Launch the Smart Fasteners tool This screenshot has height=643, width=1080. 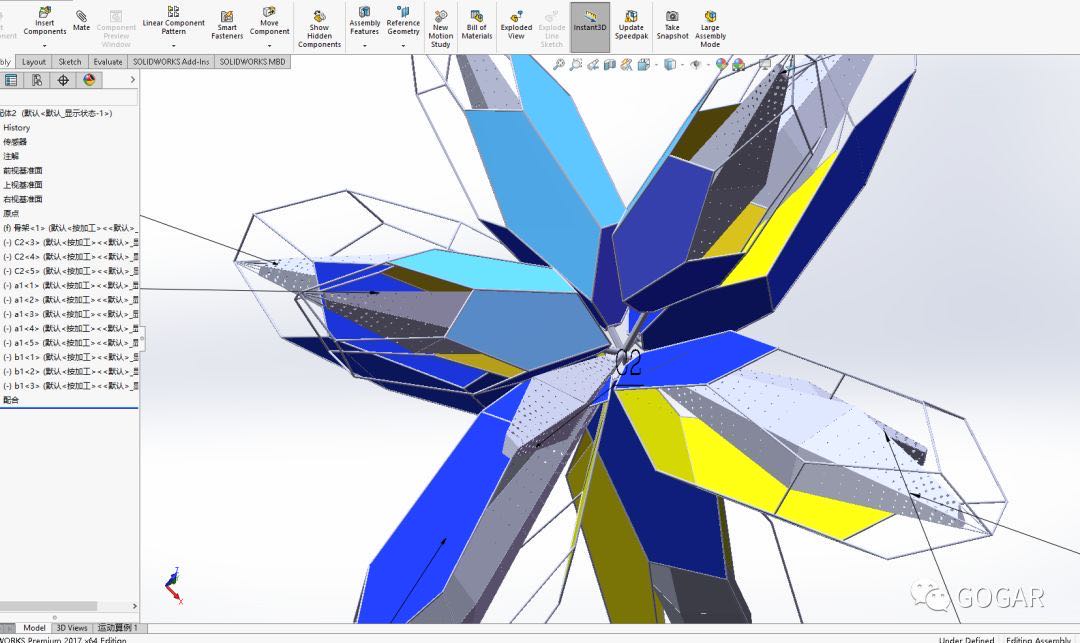pyautogui.click(x=227, y=25)
